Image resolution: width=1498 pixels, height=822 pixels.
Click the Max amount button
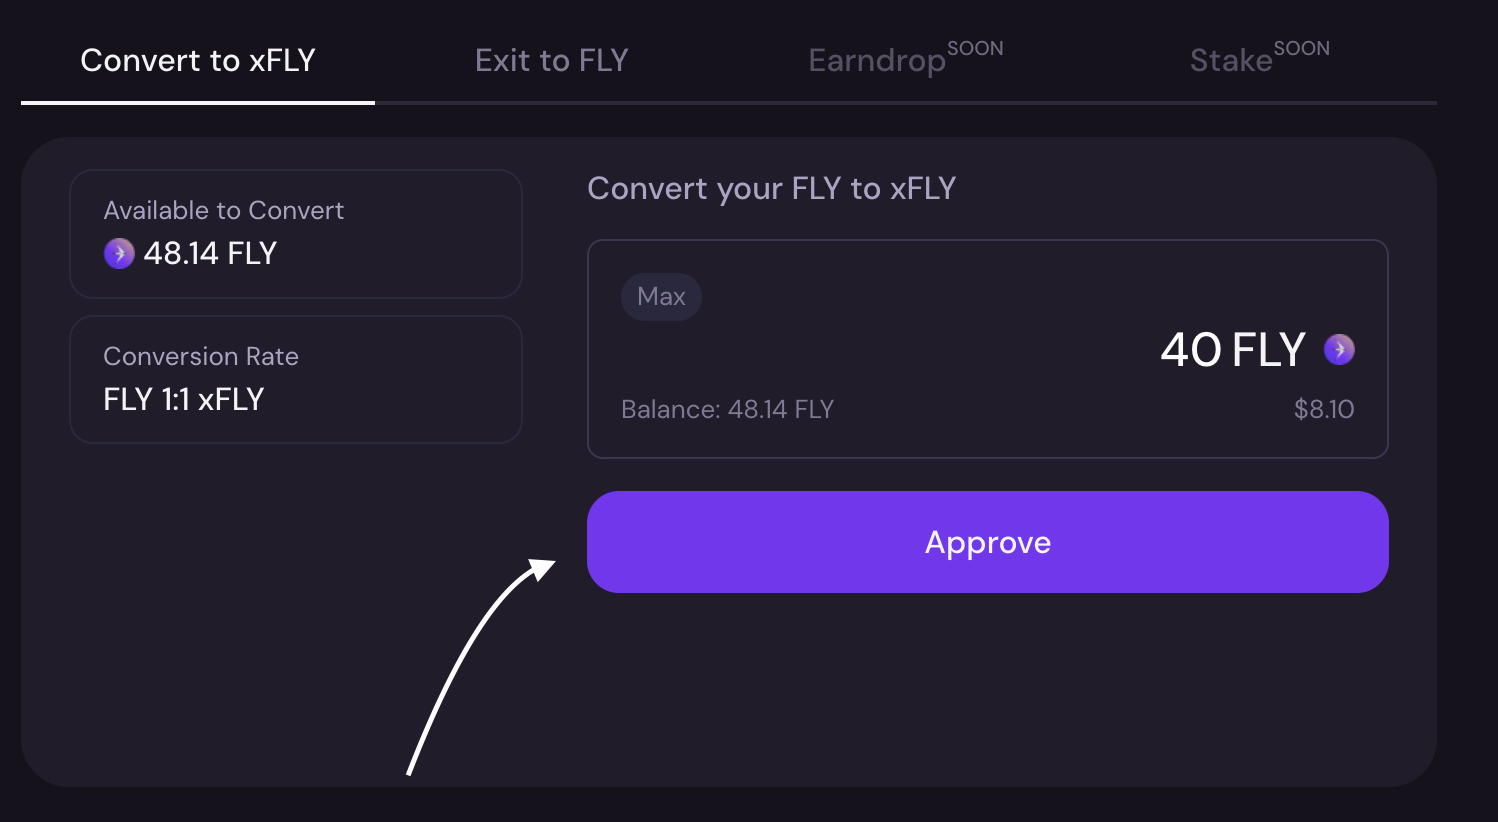tap(661, 297)
